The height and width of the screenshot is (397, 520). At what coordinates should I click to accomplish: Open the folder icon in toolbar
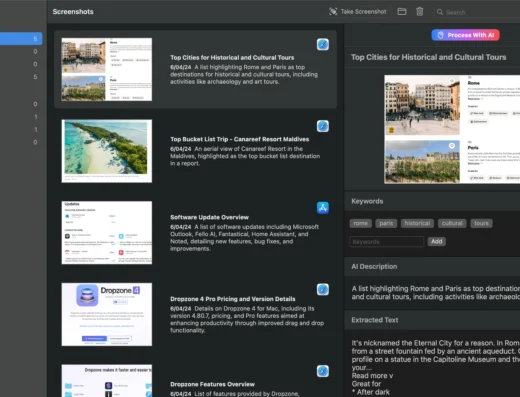(x=402, y=12)
